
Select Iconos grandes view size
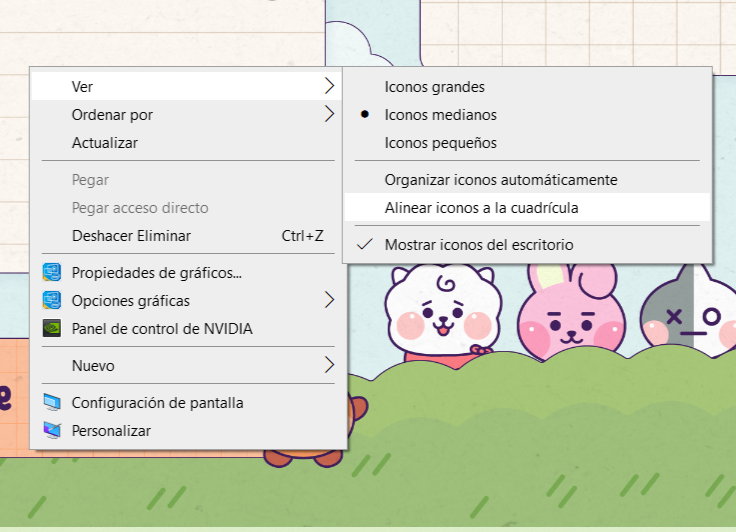[x=527, y=87]
